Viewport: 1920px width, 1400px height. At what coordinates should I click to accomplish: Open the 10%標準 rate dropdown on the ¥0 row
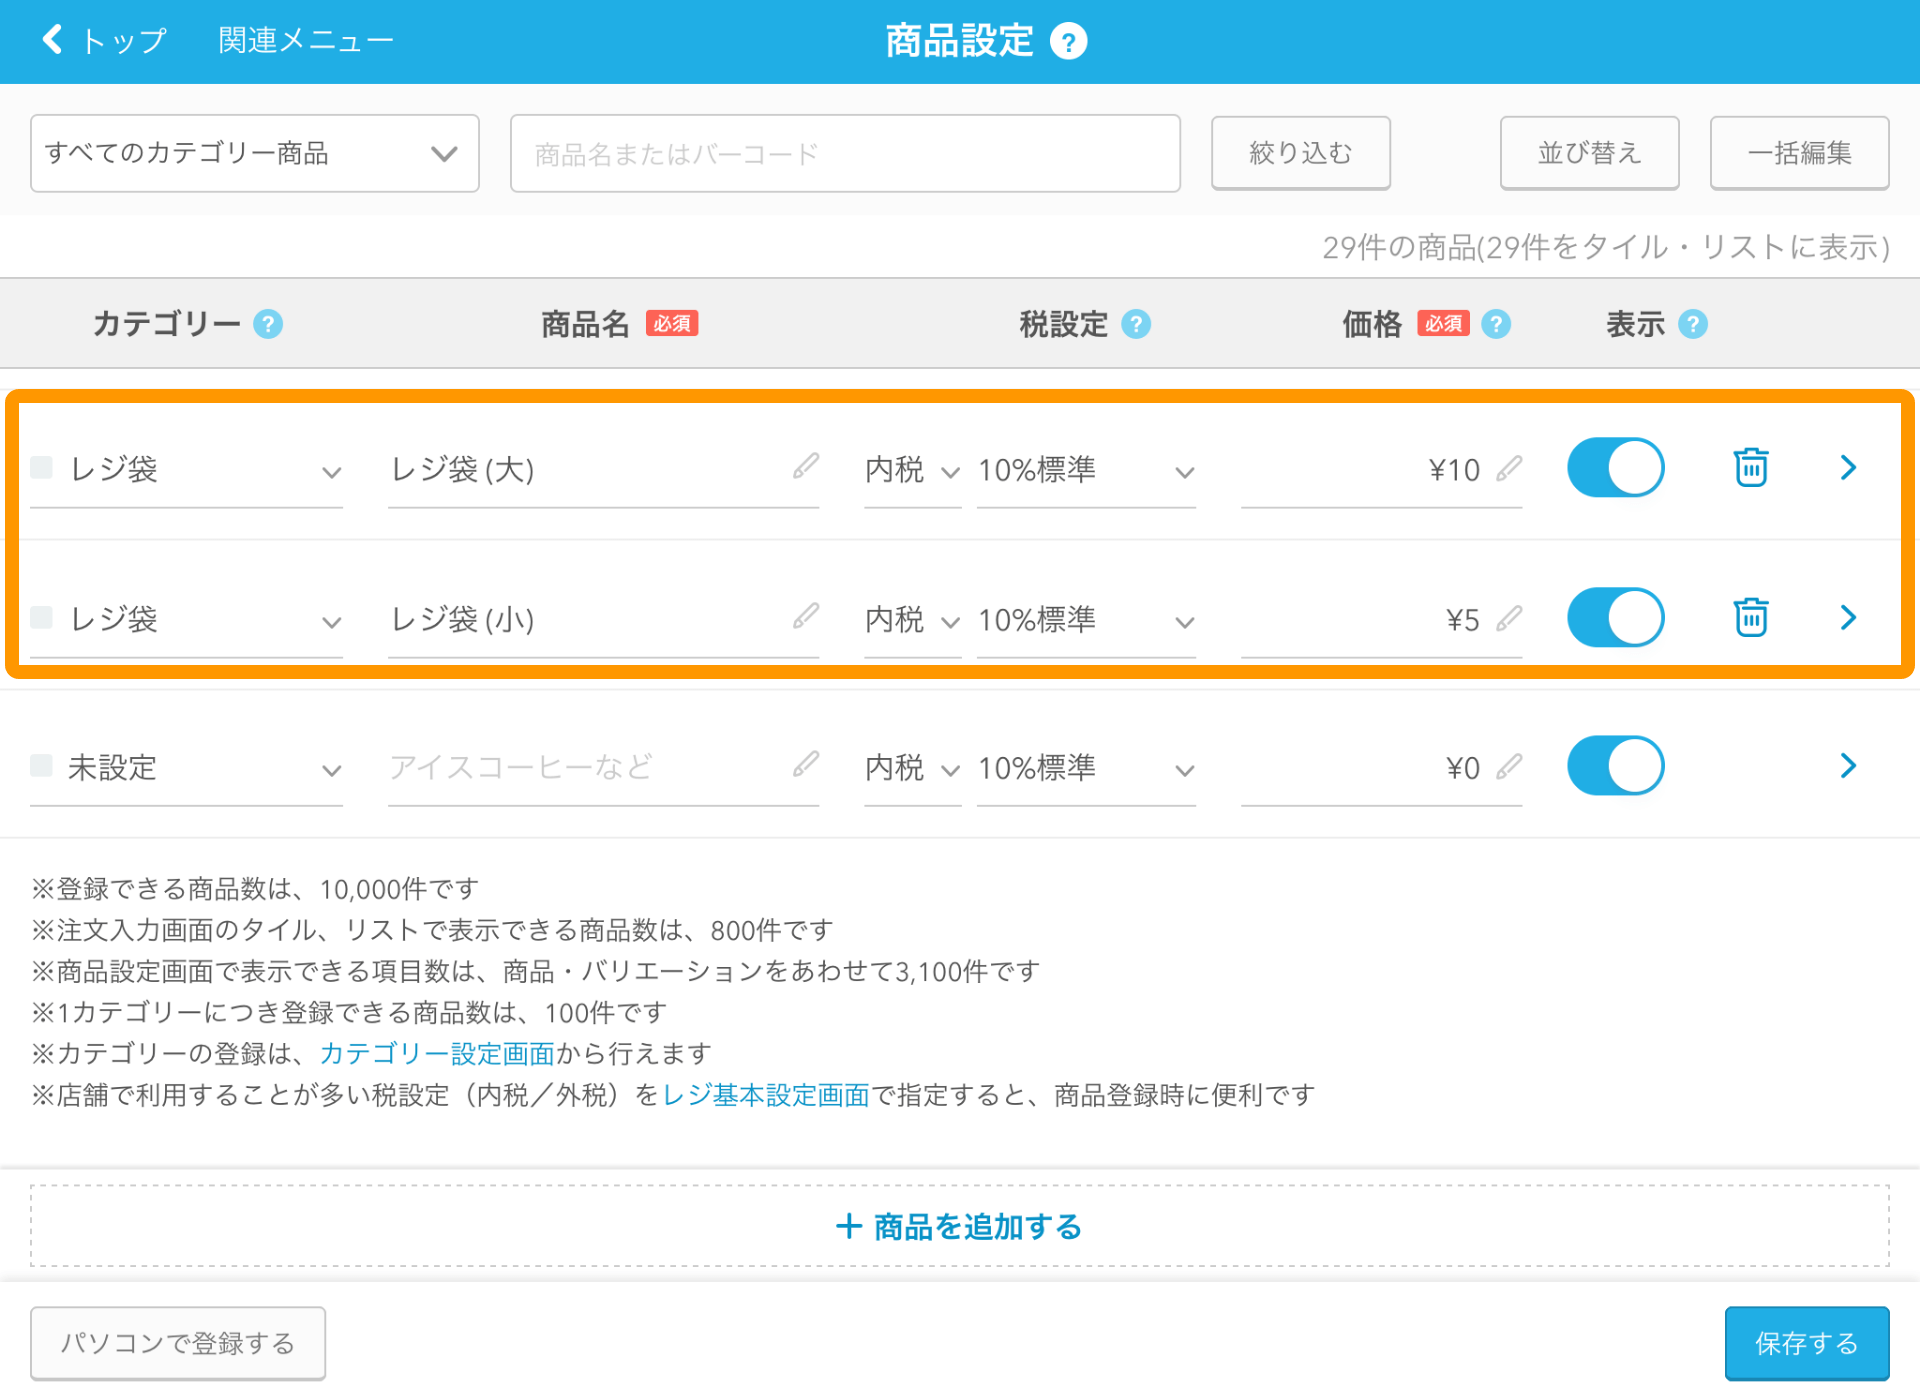pyautogui.click(x=1086, y=768)
